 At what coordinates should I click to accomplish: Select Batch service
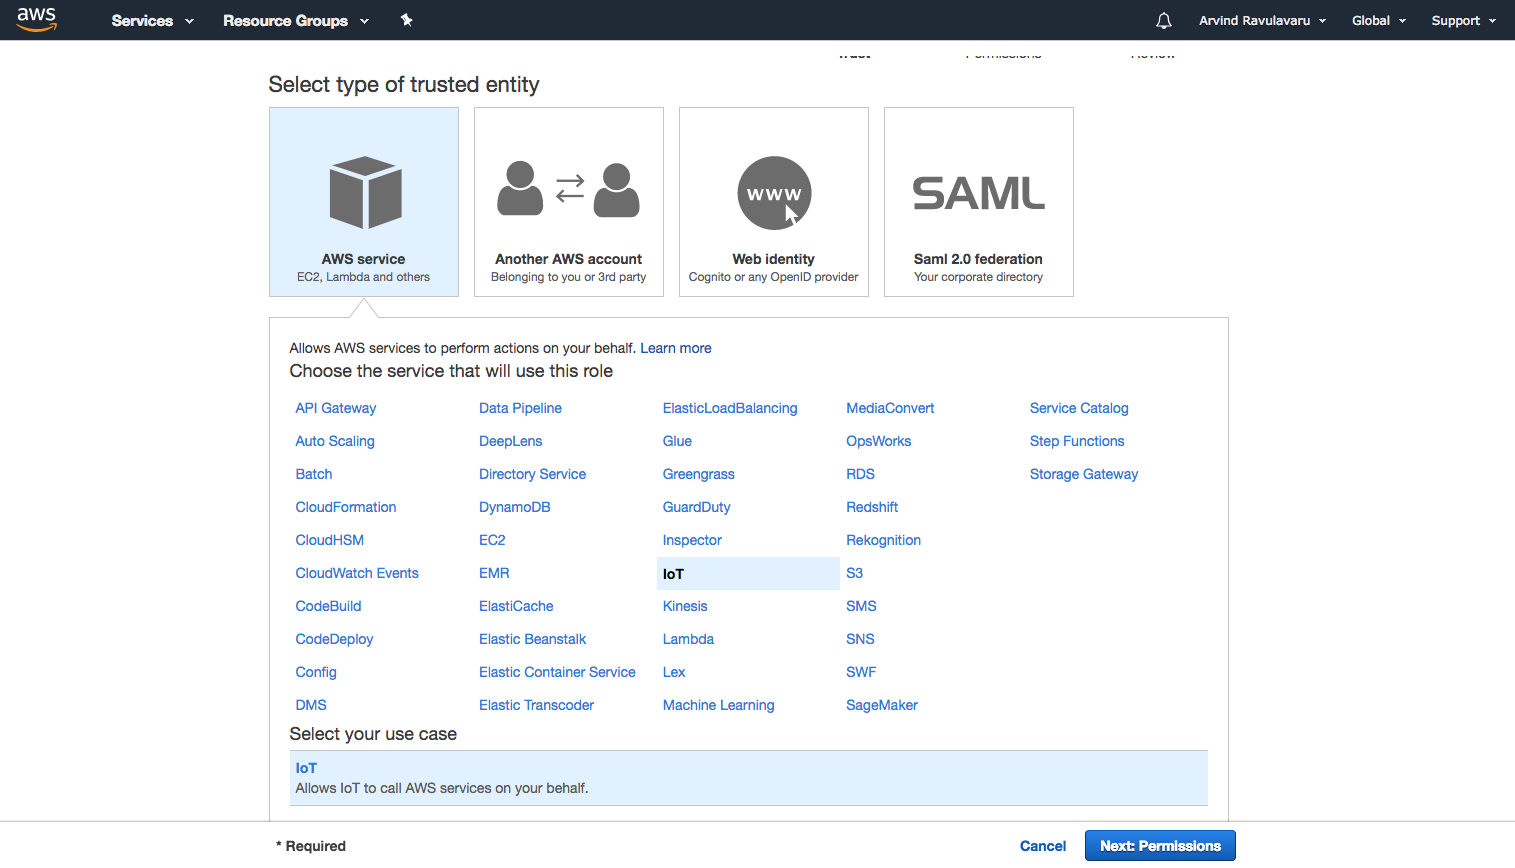point(314,474)
